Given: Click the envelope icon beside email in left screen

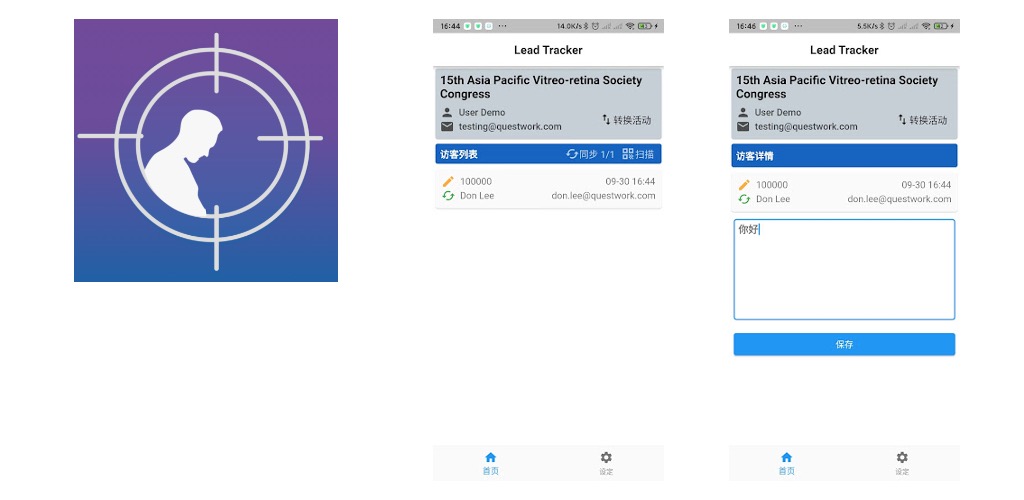Looking at the screenshot, I should 447,127.
